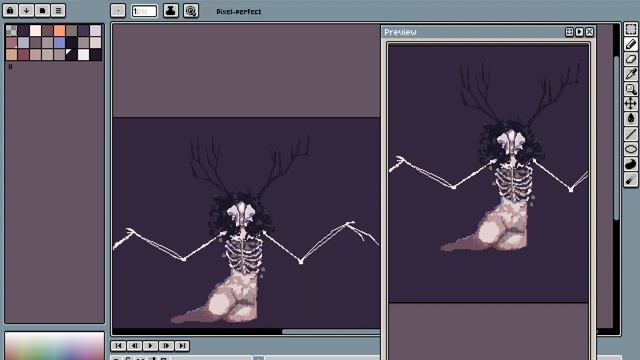Screen dimensions: 640x360
Task: Go to the previous frame
Action: tap(134, 346)
